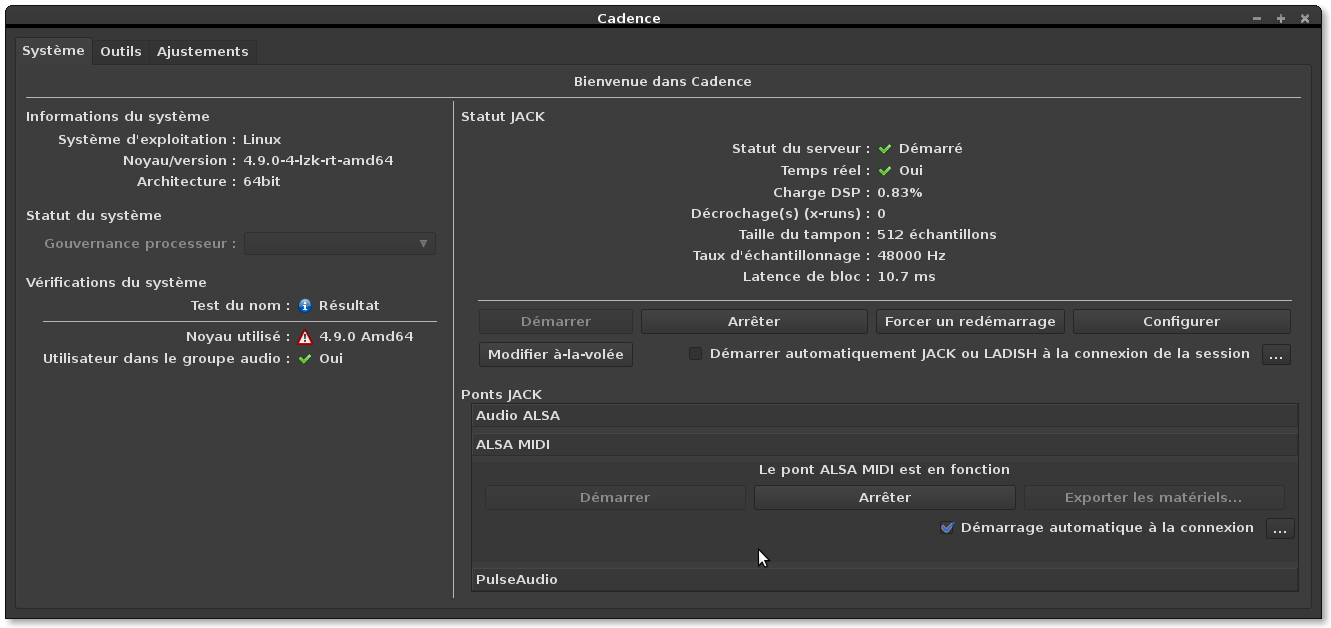Uncheck Démarrage automatique à la connexion
Viewport: 1331px width, 628px height.
(x=947, y=528)
